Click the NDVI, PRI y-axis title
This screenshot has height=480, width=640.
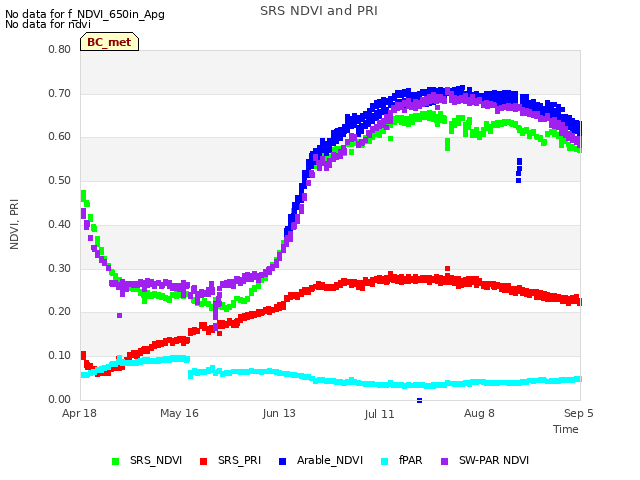(14, 224)
